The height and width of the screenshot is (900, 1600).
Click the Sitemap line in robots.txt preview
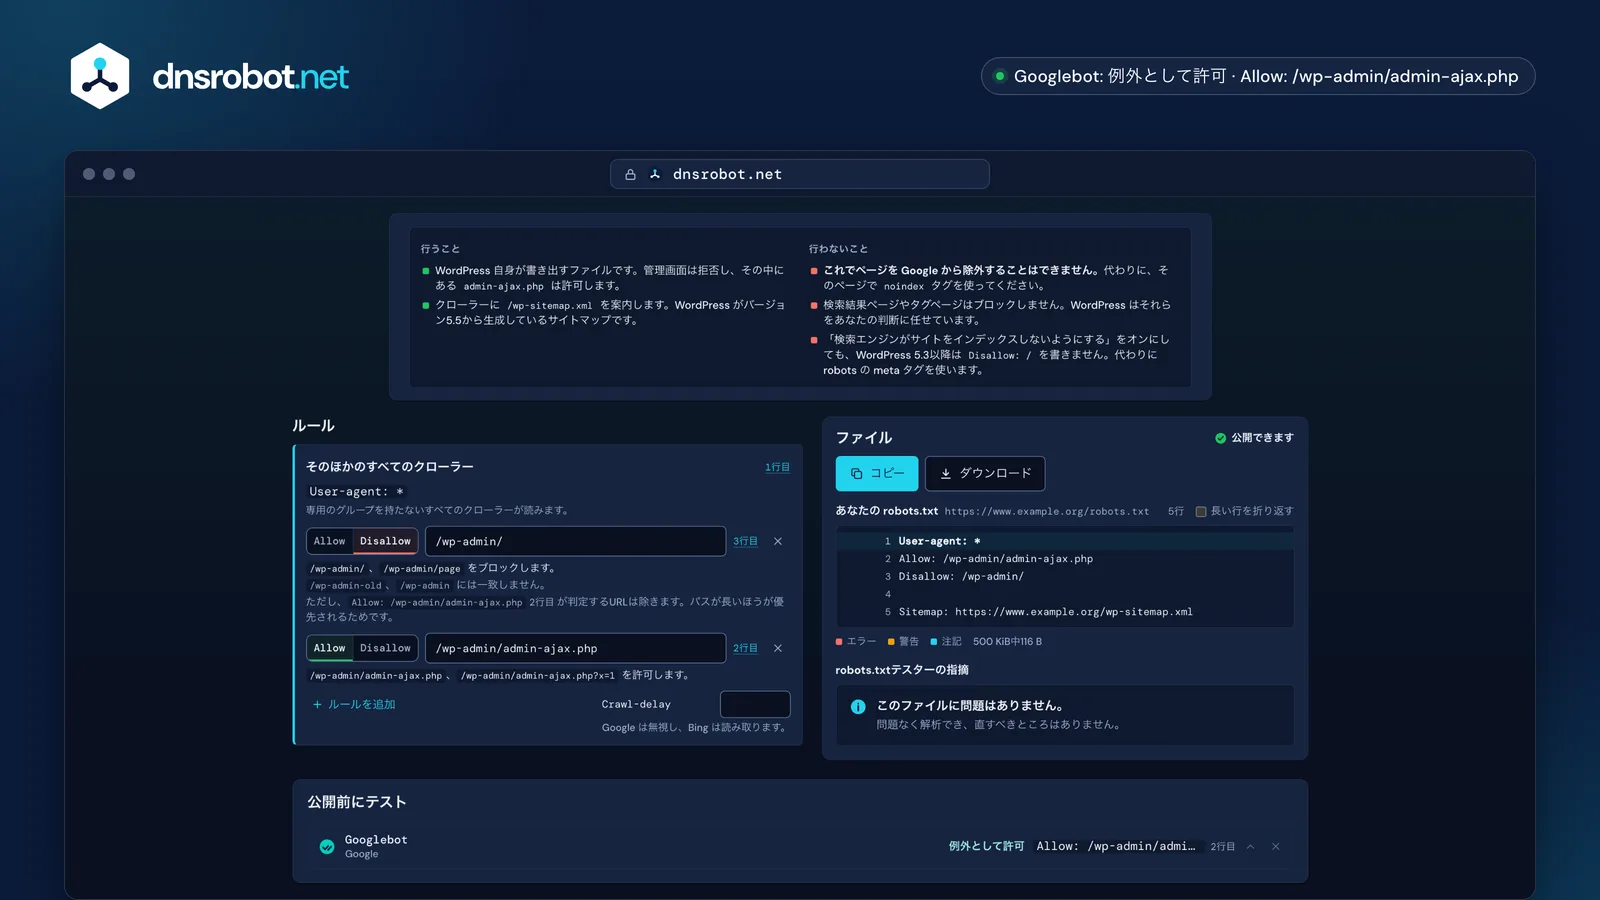pyautogui.click(x=1045, y=612)
